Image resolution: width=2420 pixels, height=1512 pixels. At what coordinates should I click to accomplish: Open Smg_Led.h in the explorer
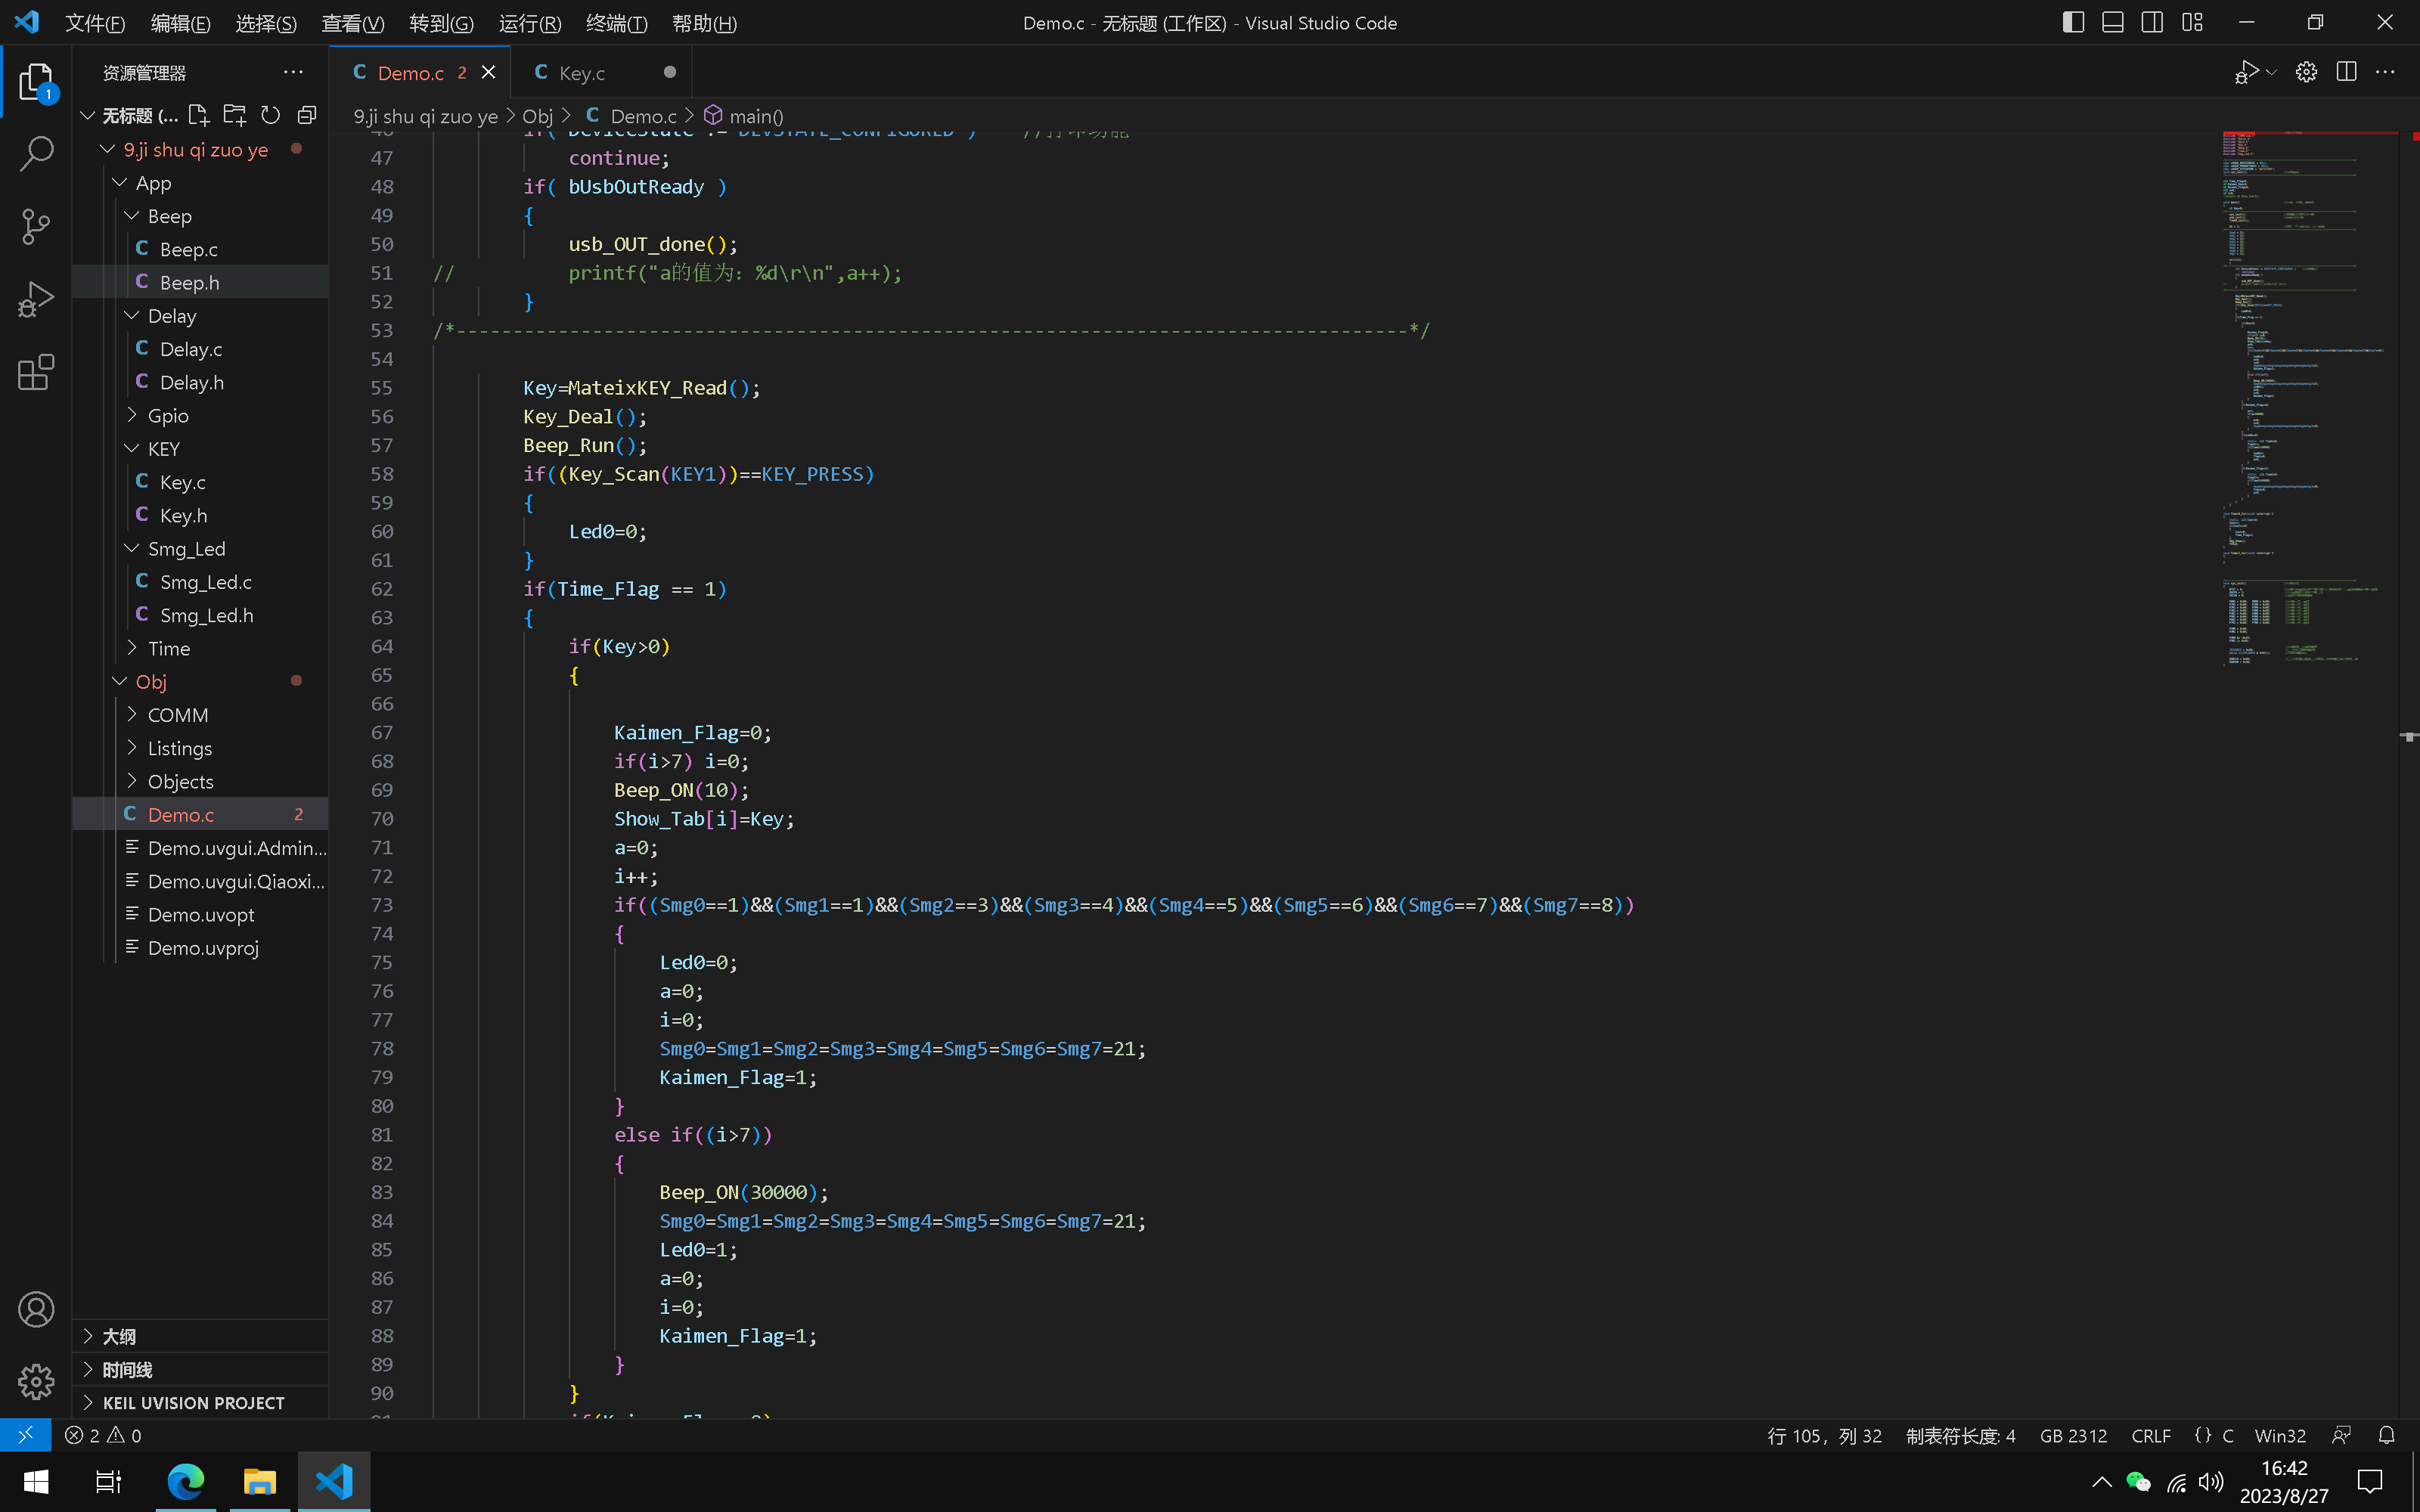(x=200, y=615)
